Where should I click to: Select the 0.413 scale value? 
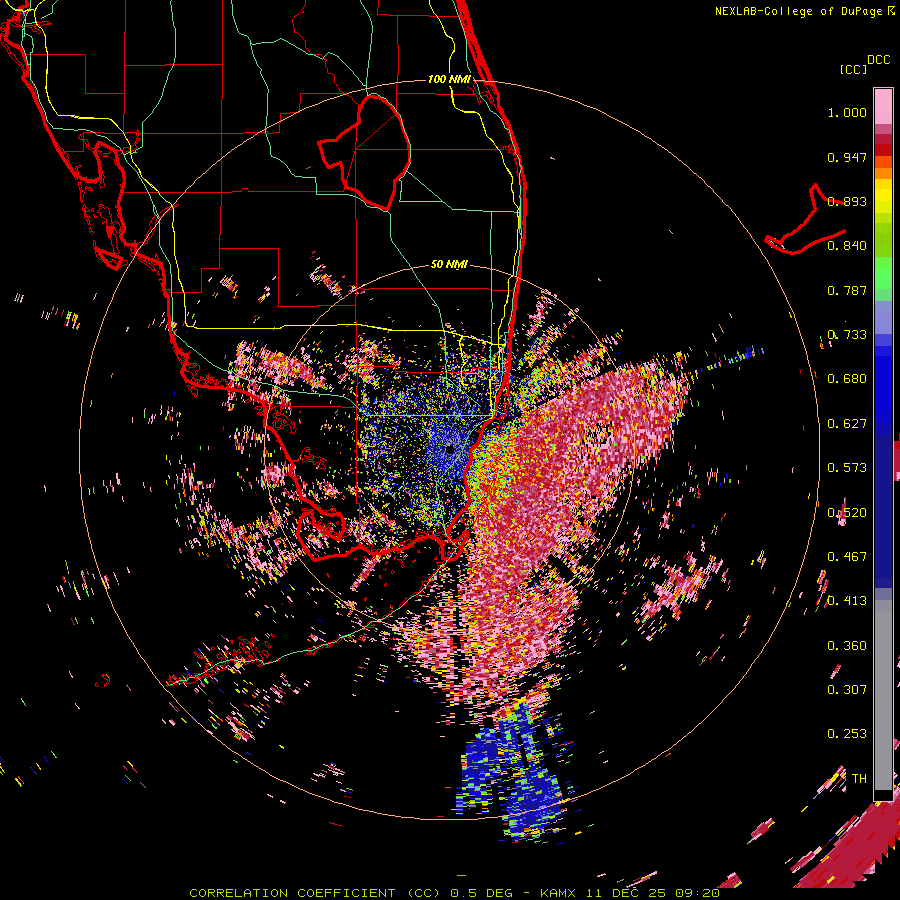[x=847, y=601]
